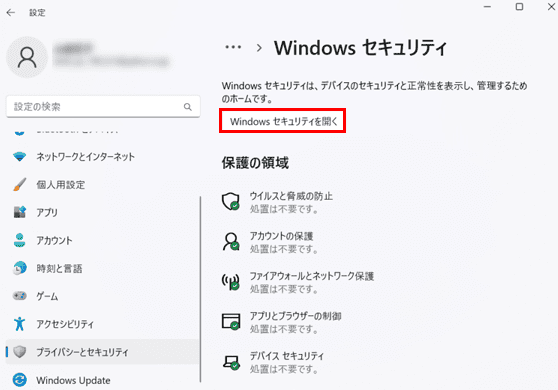This screenshot has height=390, width=558.
Task: Select the paintbrush icon for 個人用設定
Action: pyautogui.click(x=20, y=184)
